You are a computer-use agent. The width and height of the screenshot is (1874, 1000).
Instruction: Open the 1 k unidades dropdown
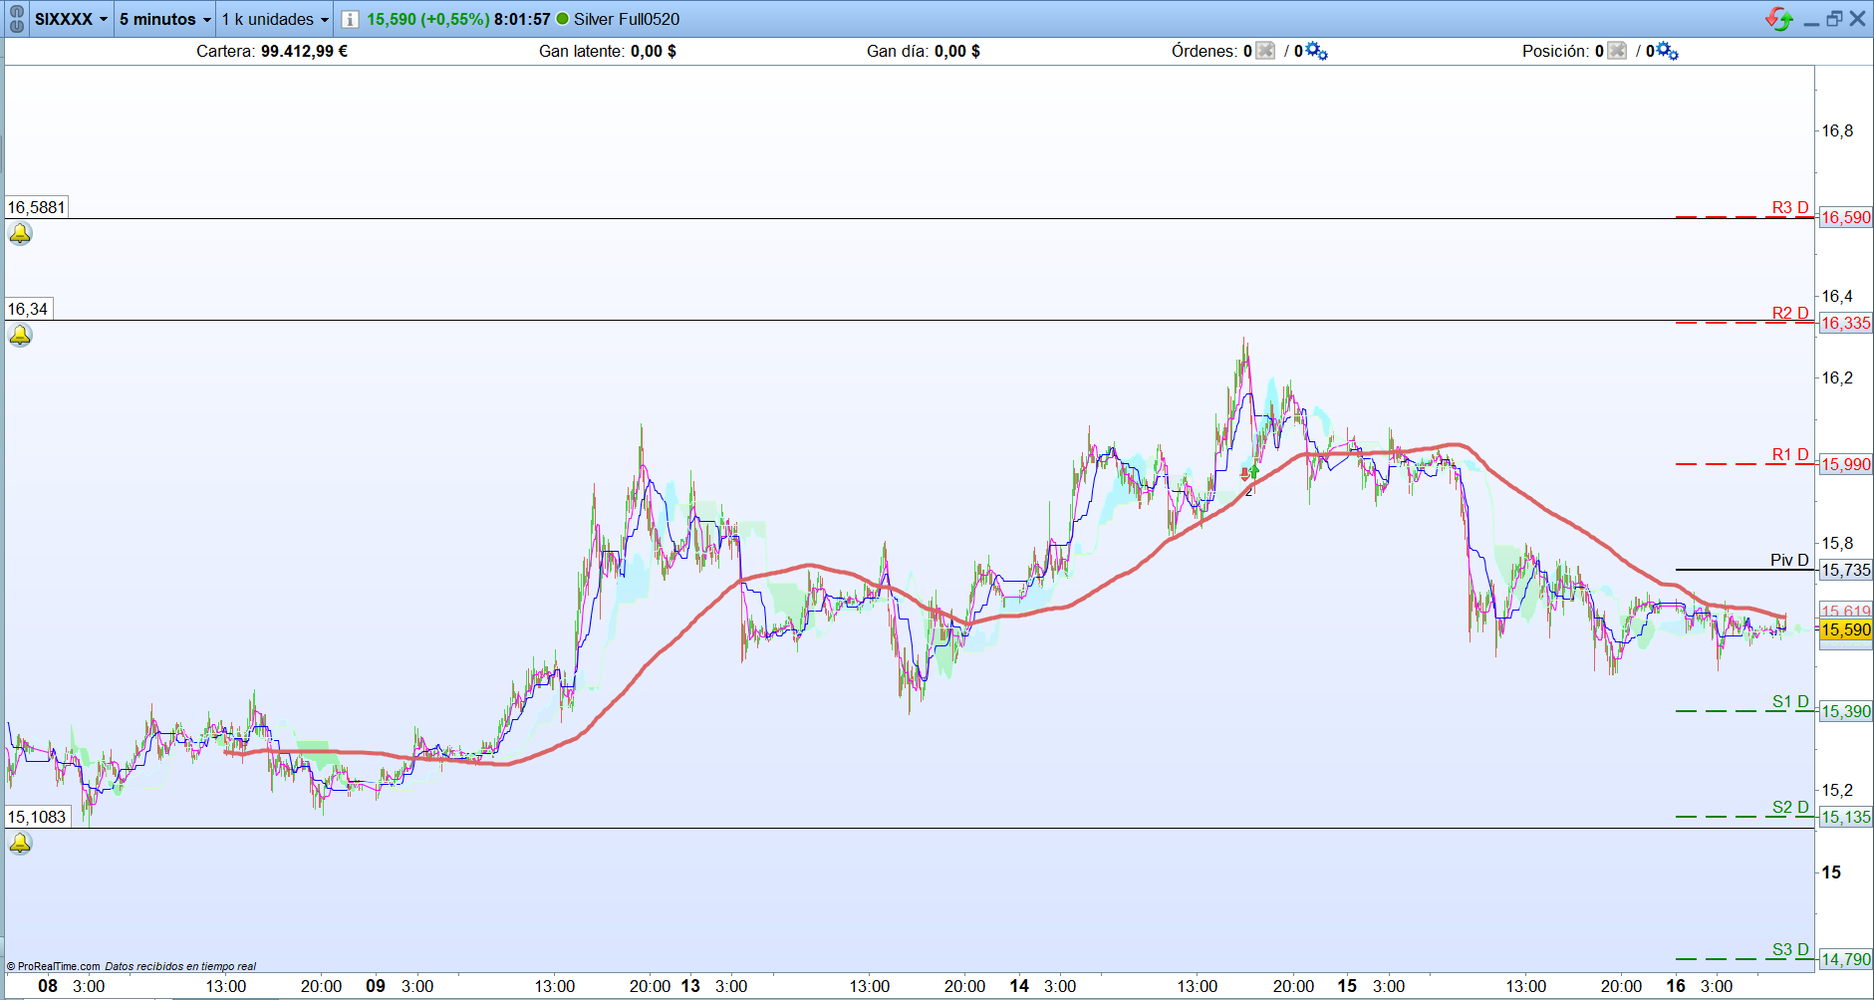tap(275, 19)
